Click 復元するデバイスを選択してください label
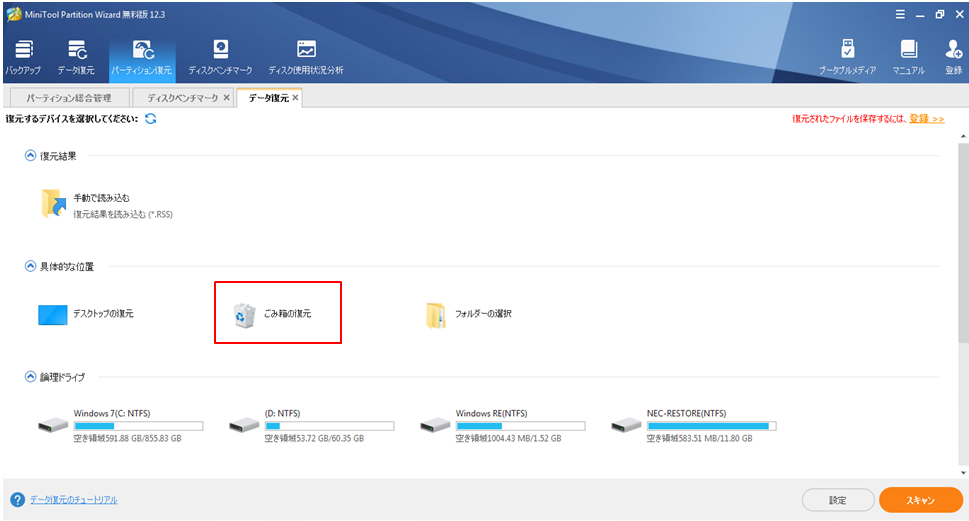 point(72,119)
